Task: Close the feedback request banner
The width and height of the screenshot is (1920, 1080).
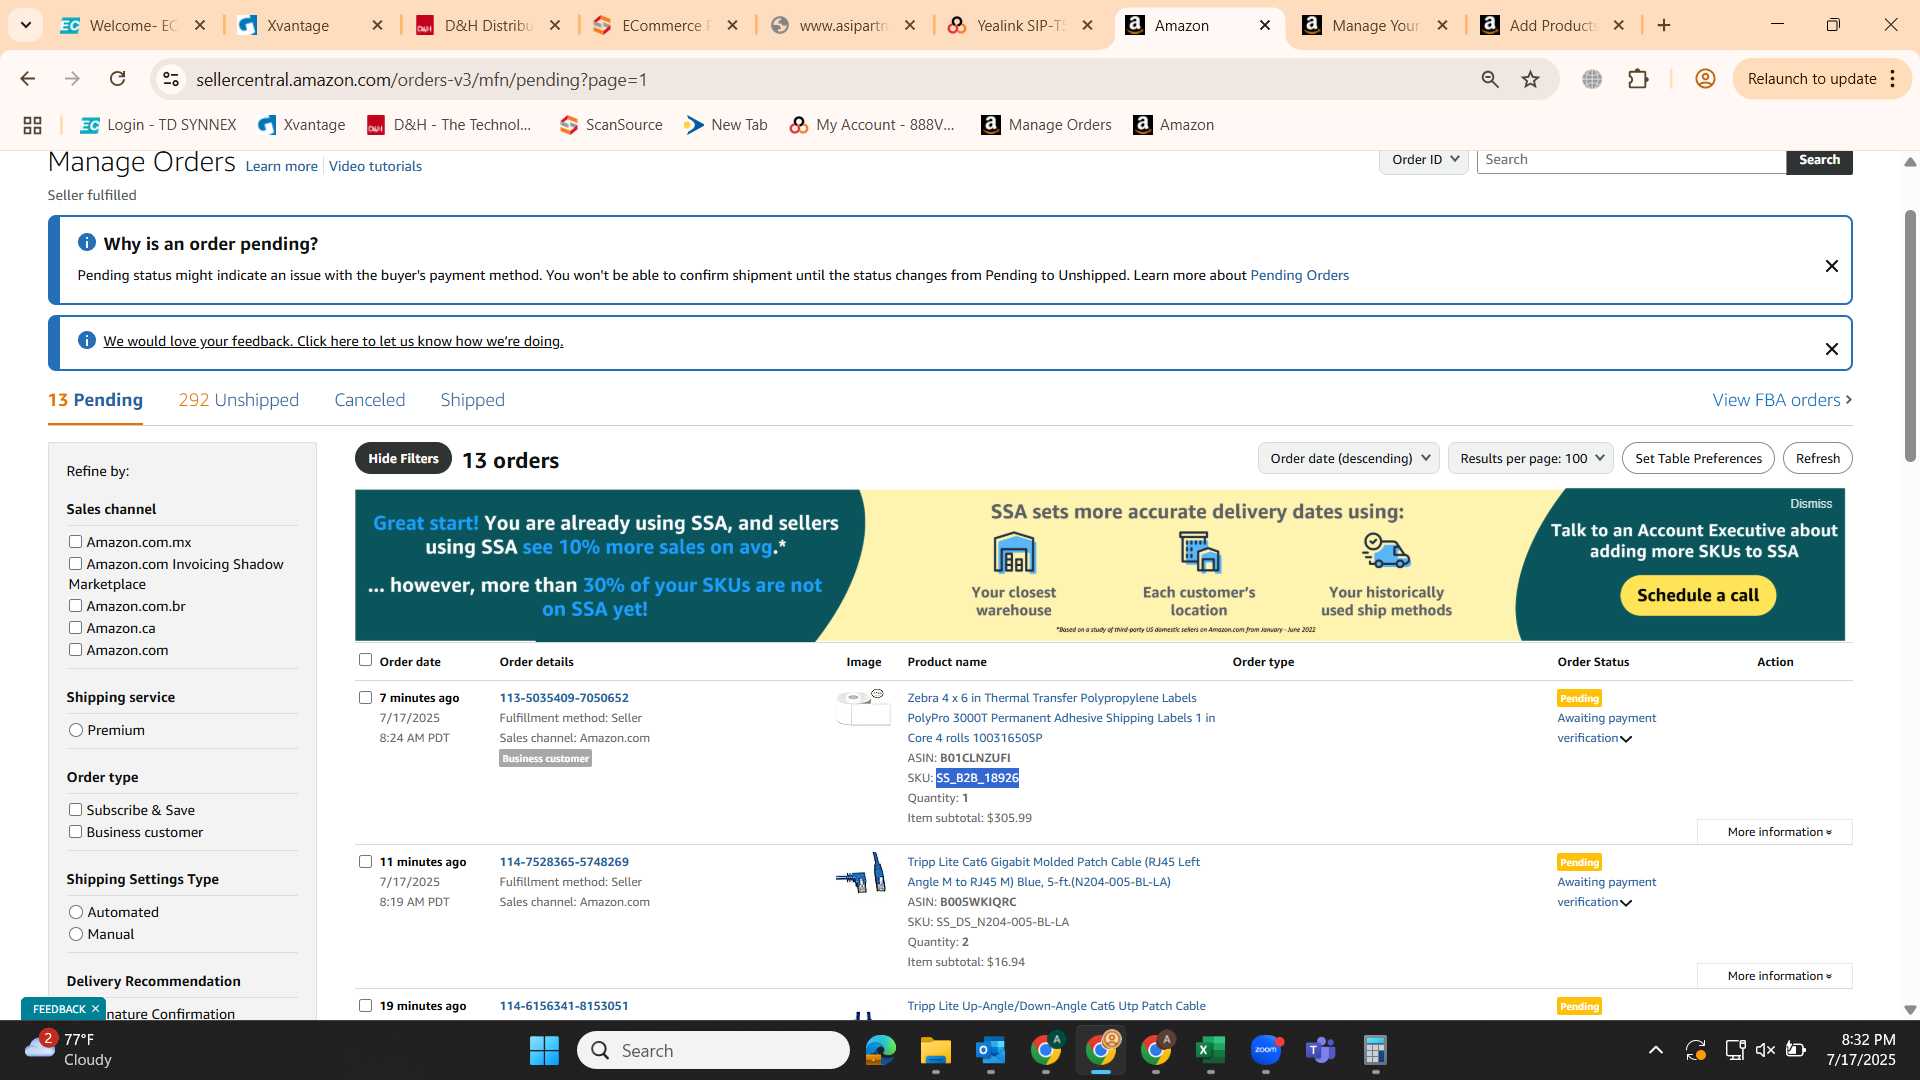Action: click(1831, 349)
